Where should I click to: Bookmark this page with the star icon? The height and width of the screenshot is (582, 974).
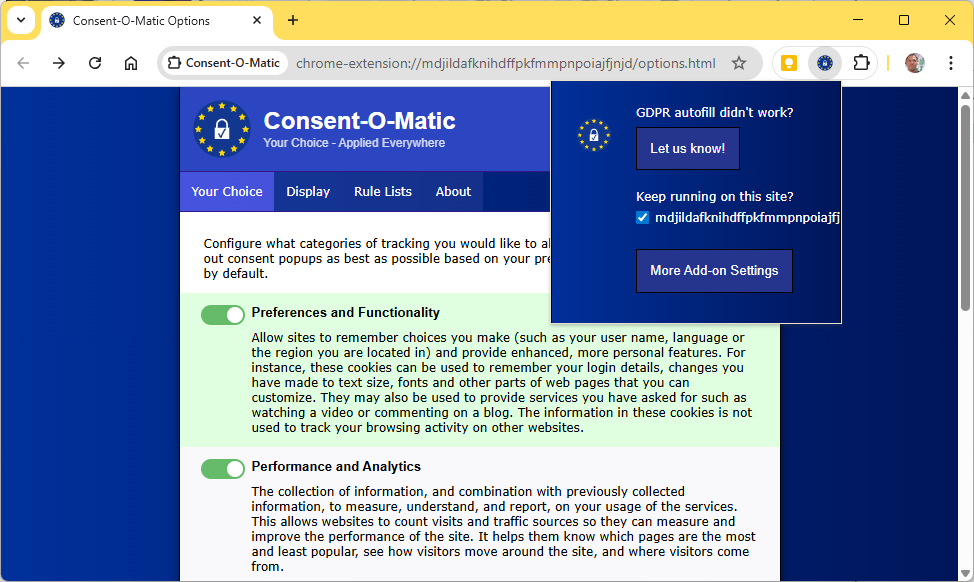coord(738,62)
